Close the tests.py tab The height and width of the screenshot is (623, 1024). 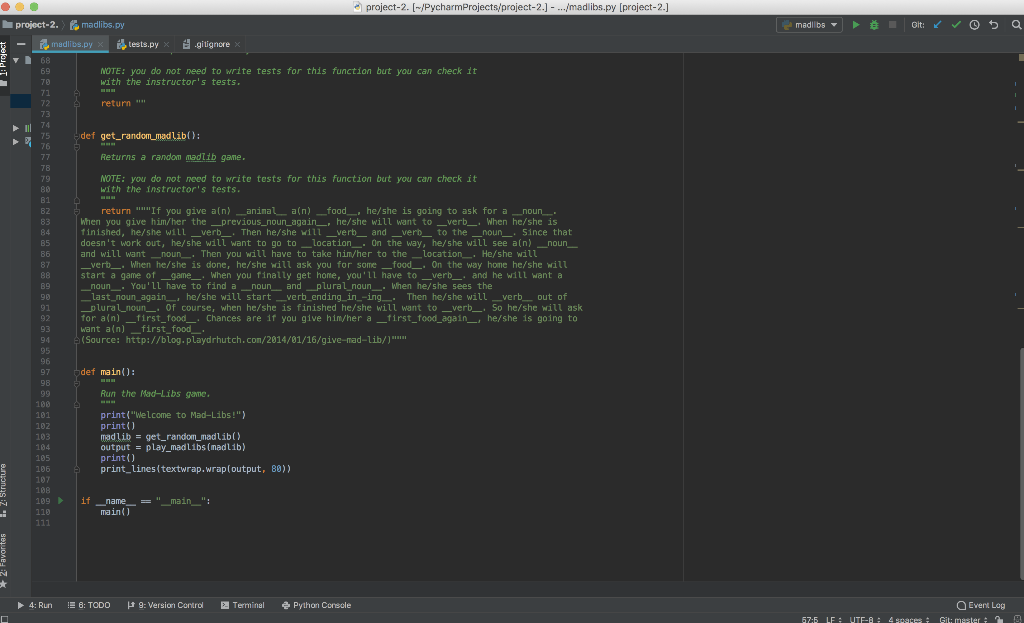tap(166, 44)
